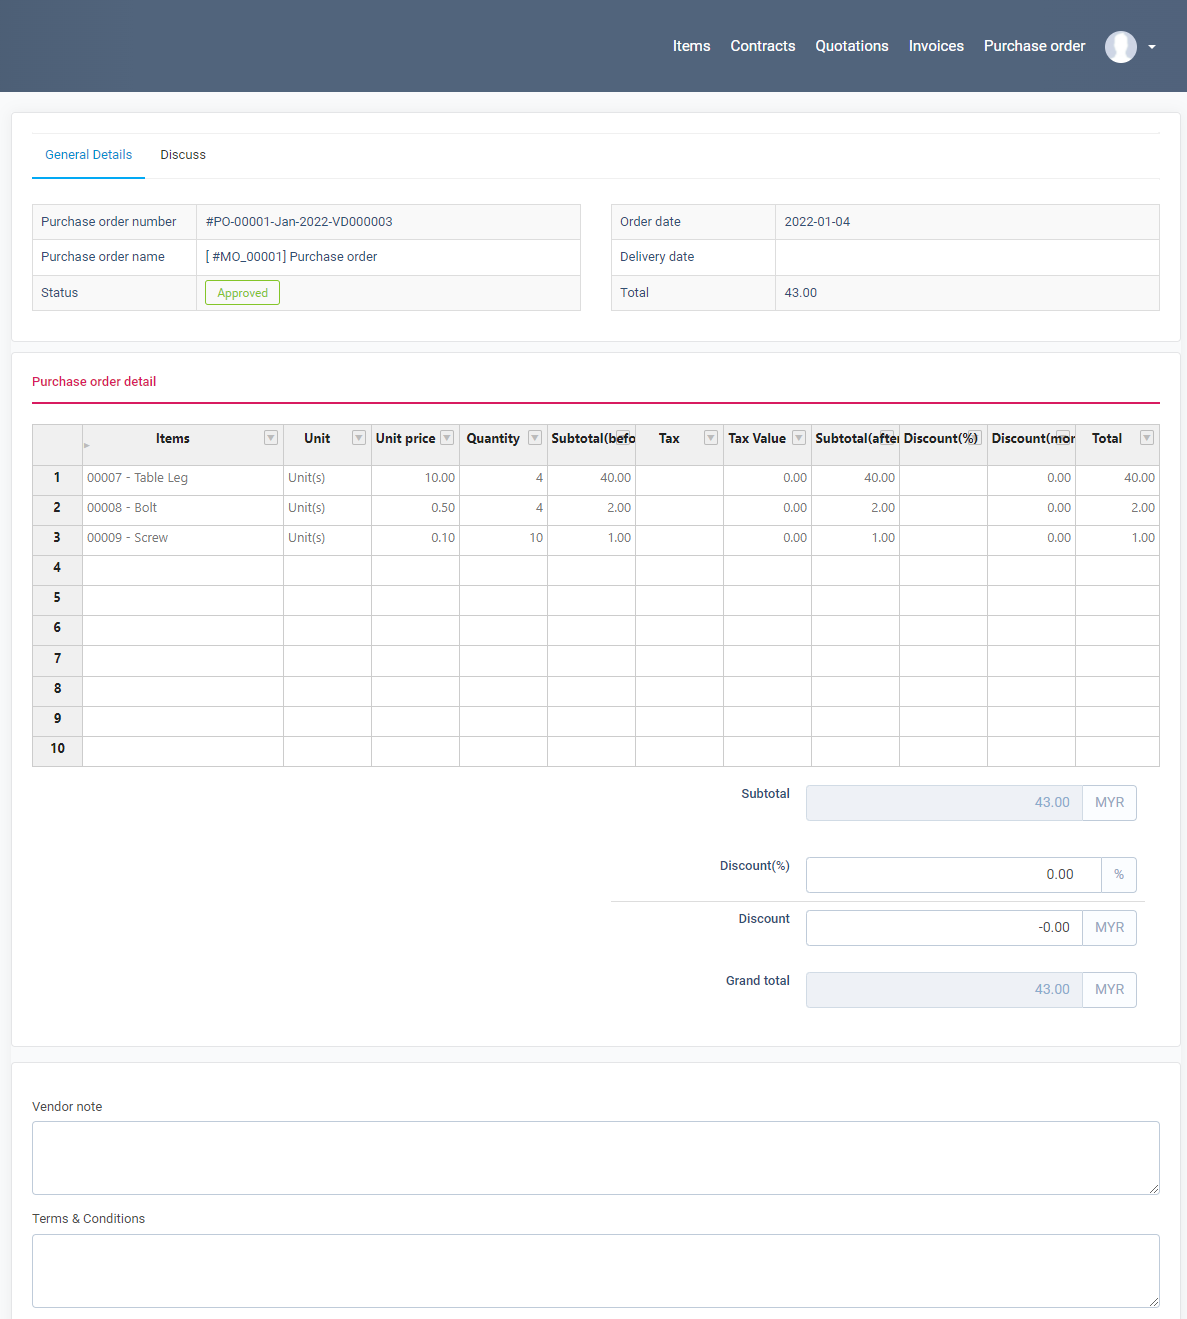This screenshot has height=1319, width=1187.
Task: Open the filter icon on Items column
Action: pos(271,438)
